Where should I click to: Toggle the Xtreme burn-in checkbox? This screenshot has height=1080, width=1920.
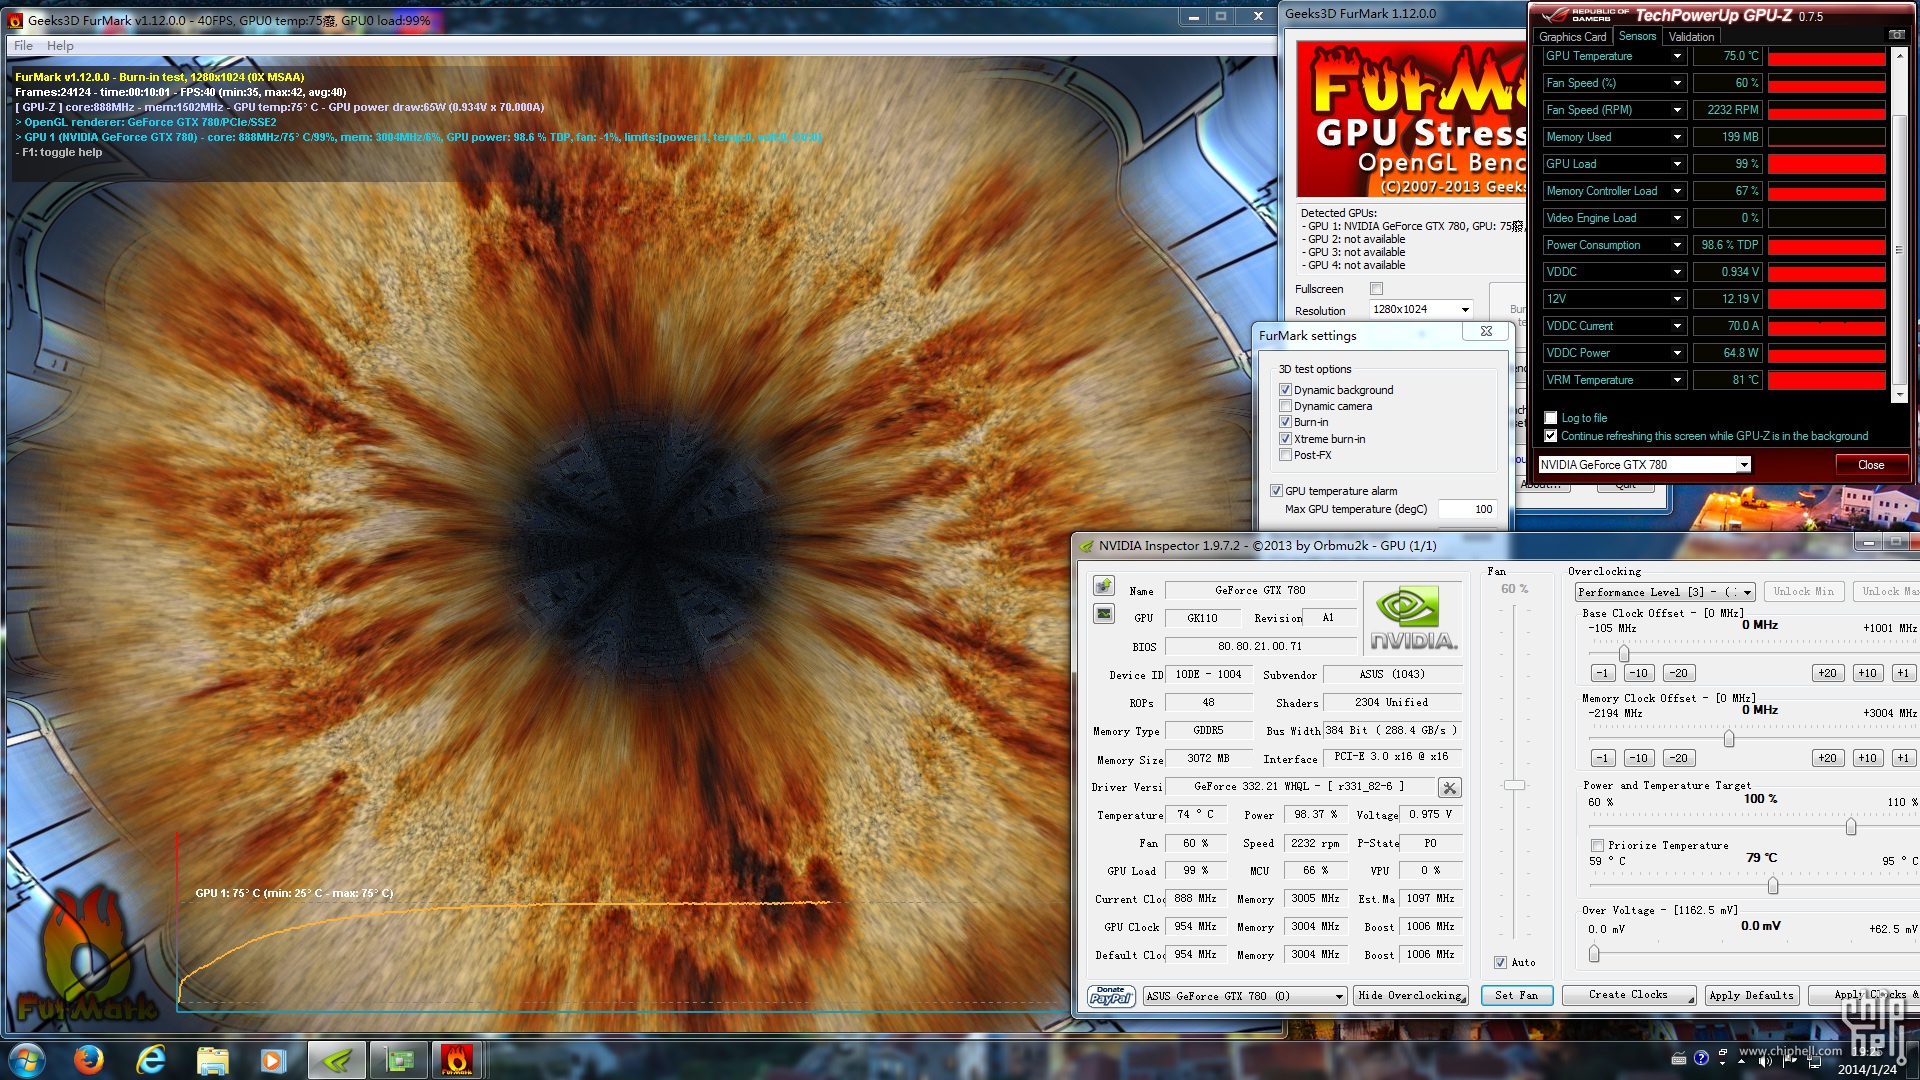[x=1285, y=439]
